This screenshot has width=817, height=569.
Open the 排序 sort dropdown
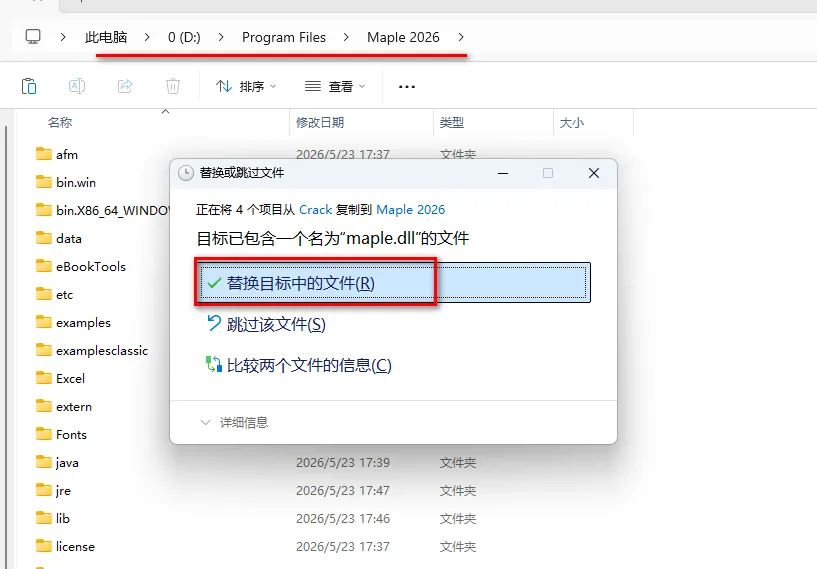click(245, 86)
